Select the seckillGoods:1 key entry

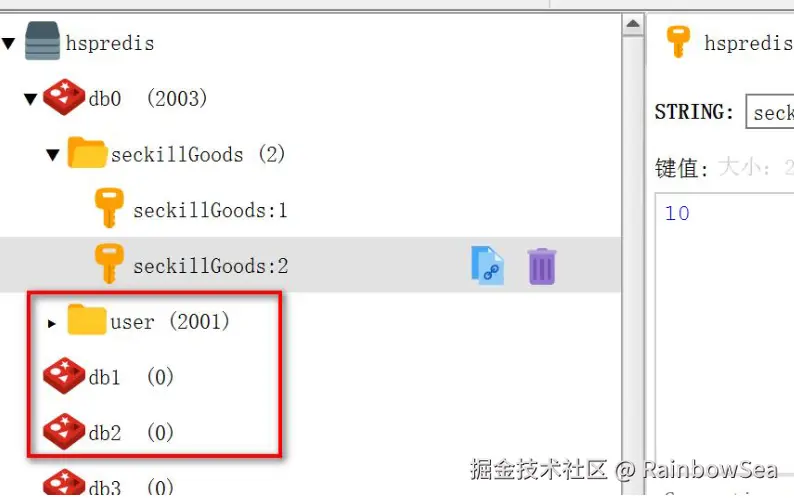210,210
